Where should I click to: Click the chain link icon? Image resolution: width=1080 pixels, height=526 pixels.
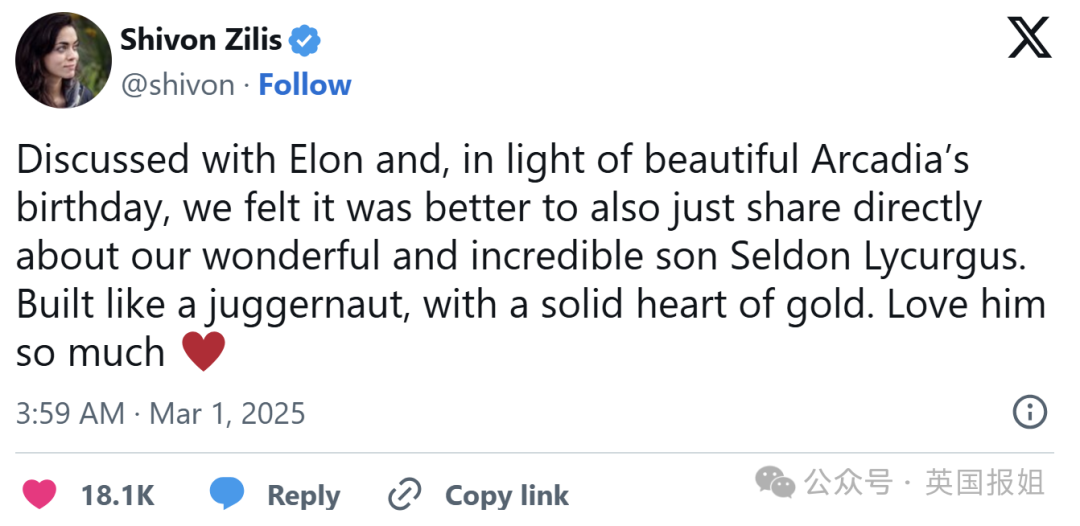click(x=407, y=495)
